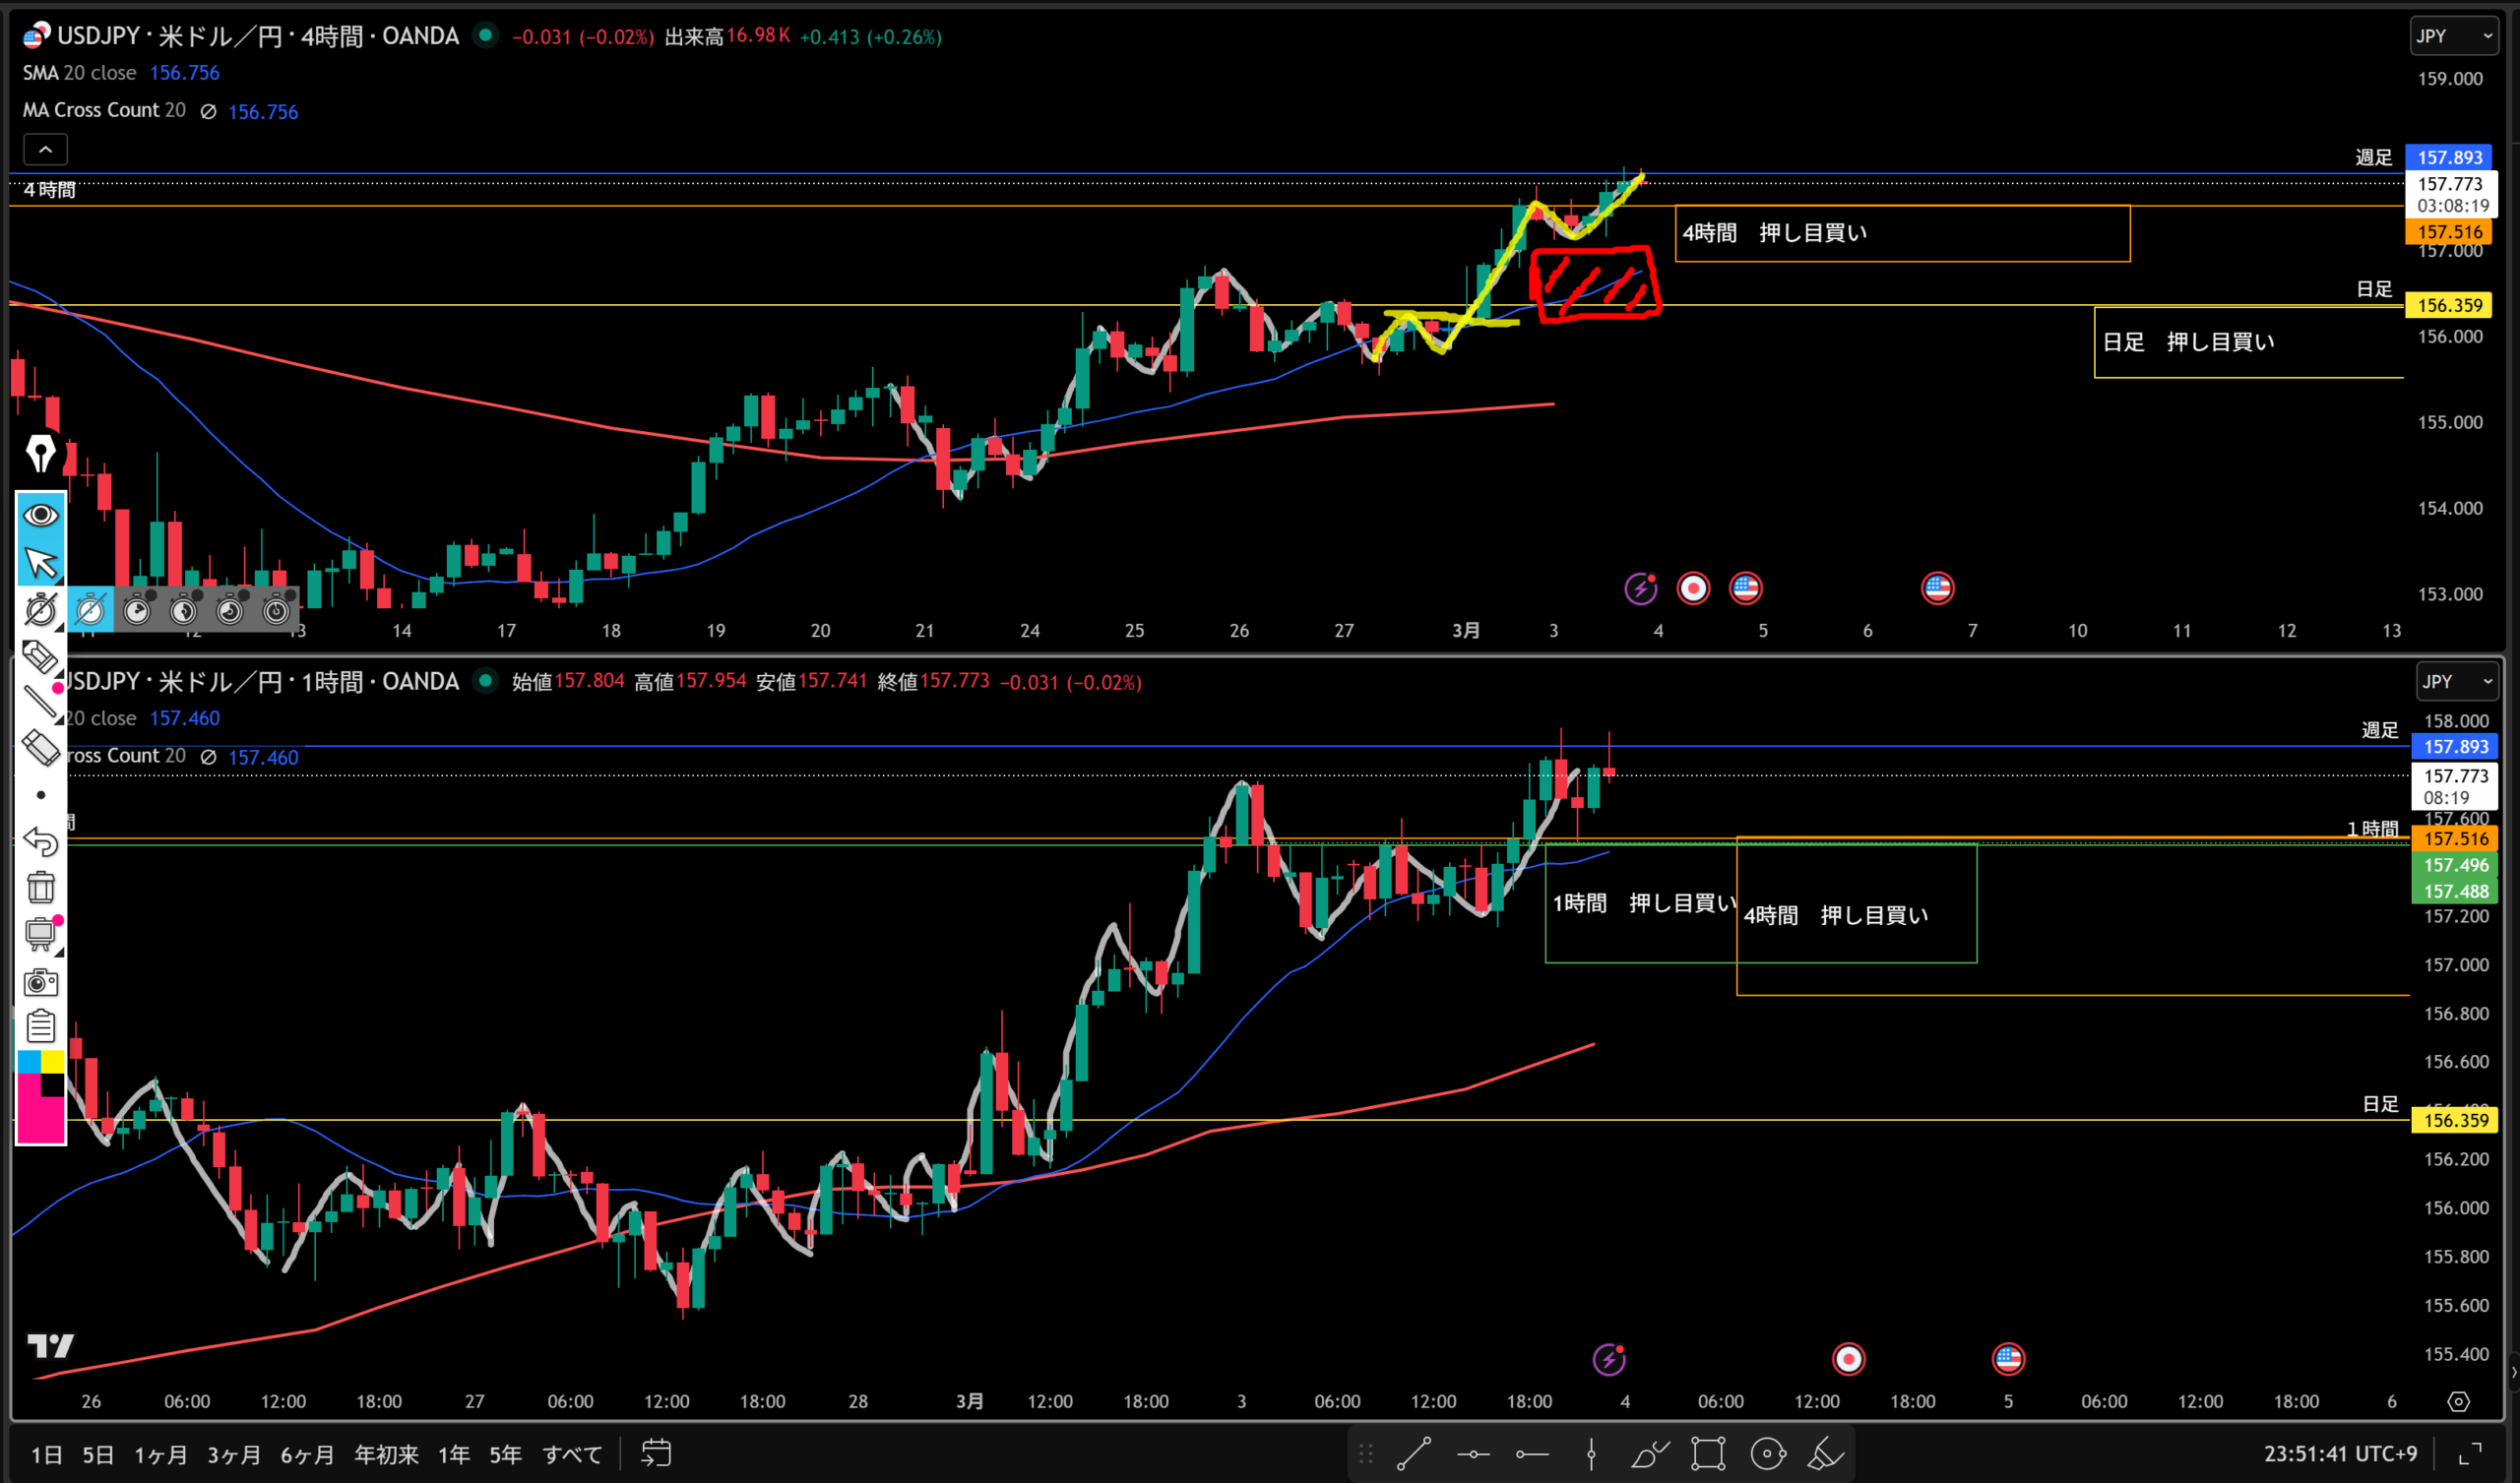
Task: Select the ellipse drawing tool
Action: coord(1767,1453)
